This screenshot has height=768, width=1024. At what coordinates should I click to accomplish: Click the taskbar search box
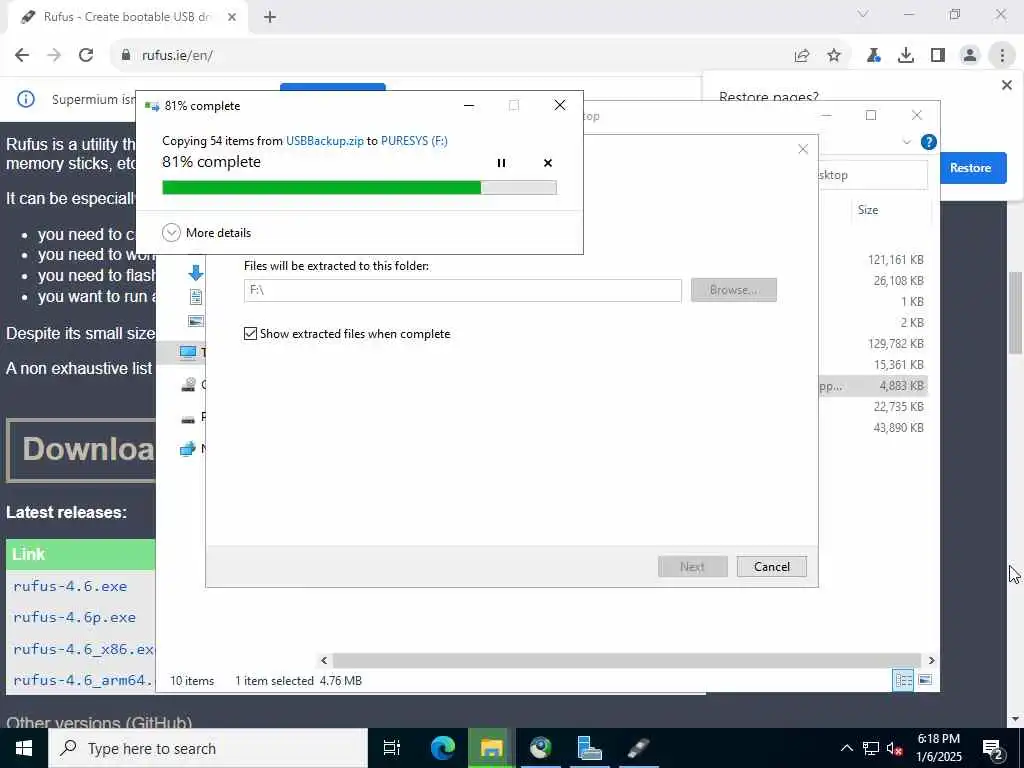pyautogui.click(x=208, y=748)
